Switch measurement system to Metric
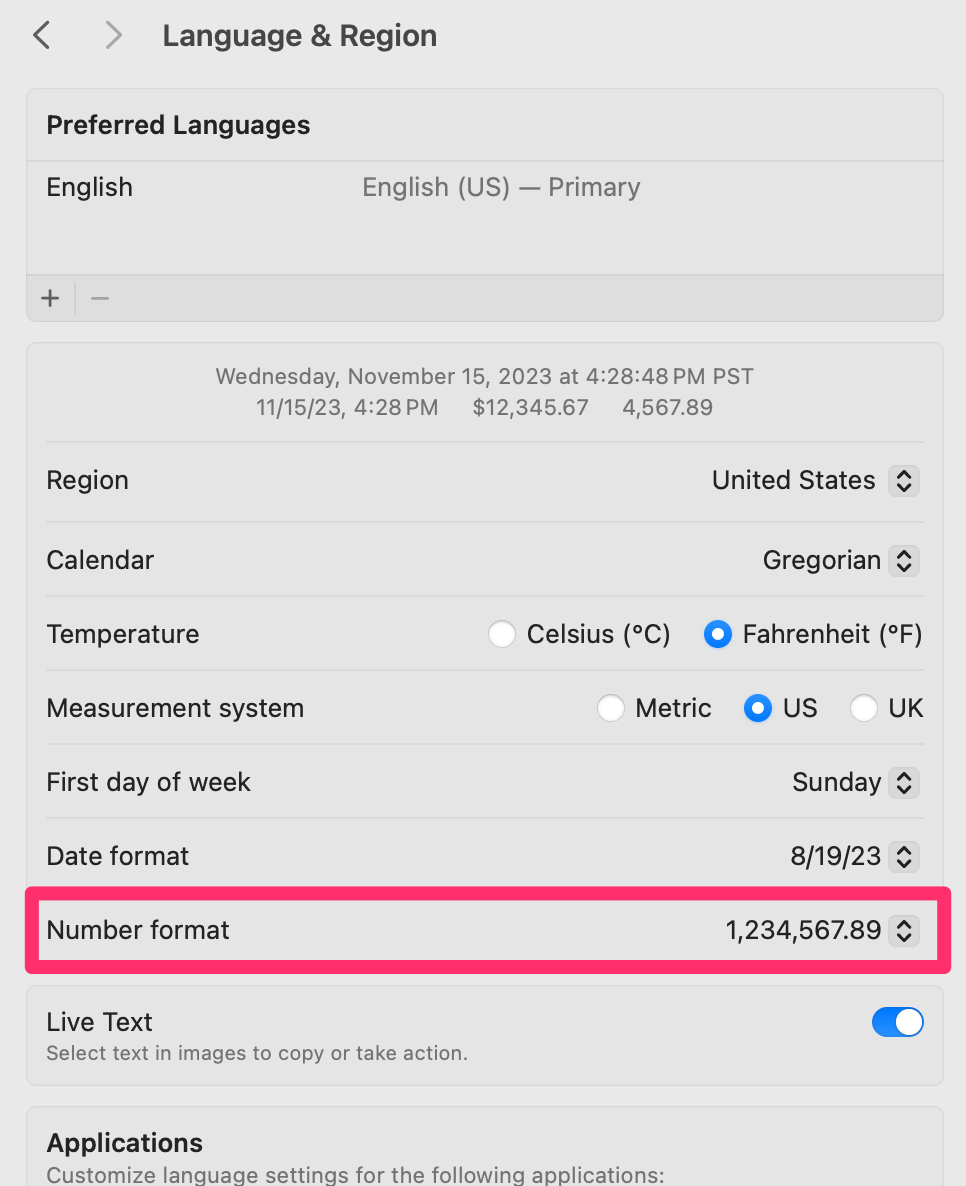Screen dimensions: 966x1186 coord(611,708)
